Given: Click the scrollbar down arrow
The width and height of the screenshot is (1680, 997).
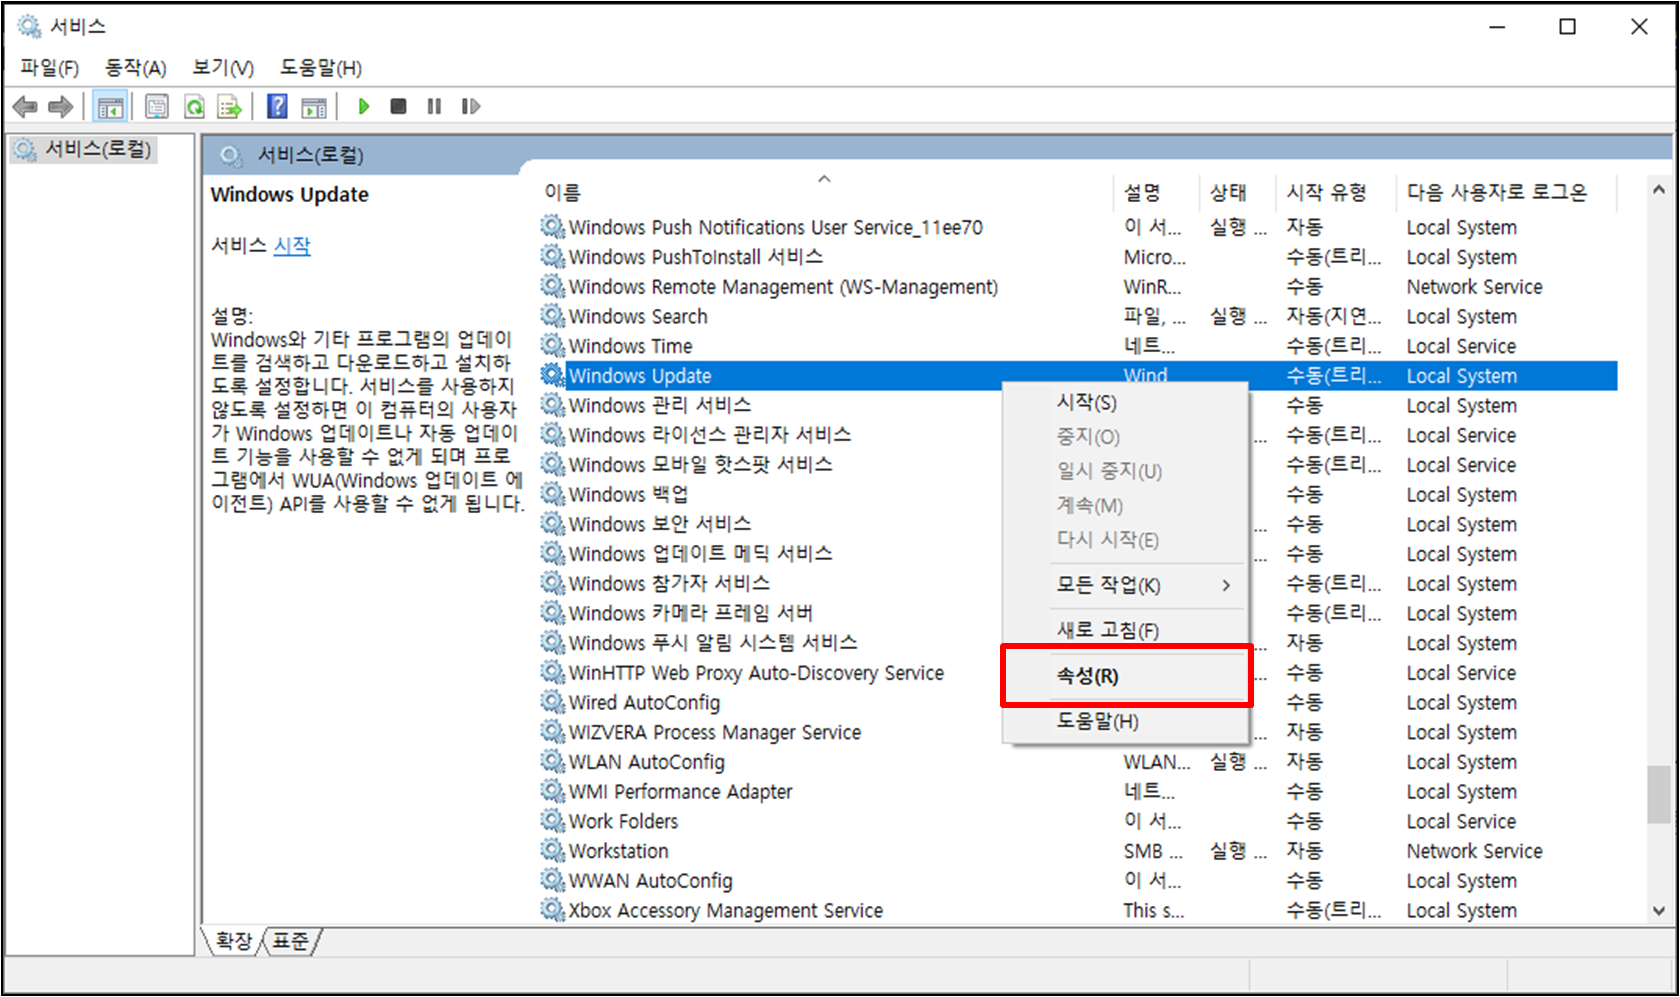Looking at the screenshot, I should [x=1659, y=910].
